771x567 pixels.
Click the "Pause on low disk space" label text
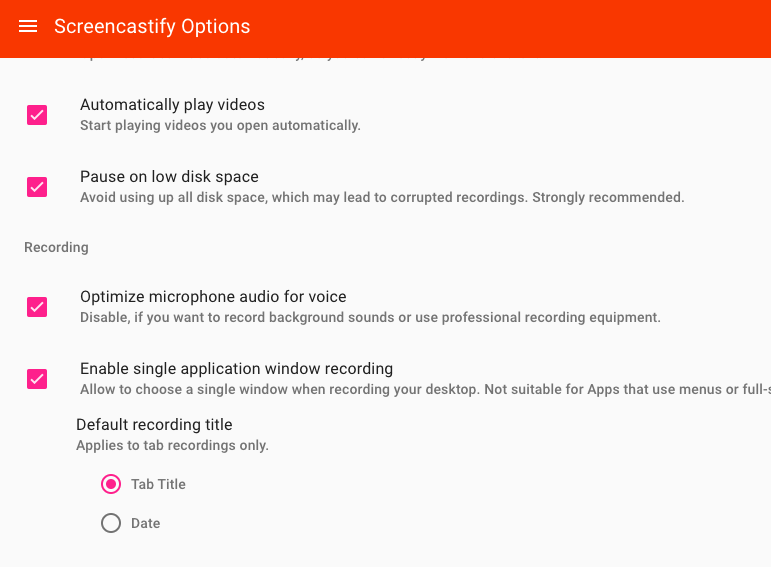(x=169, y=177)
